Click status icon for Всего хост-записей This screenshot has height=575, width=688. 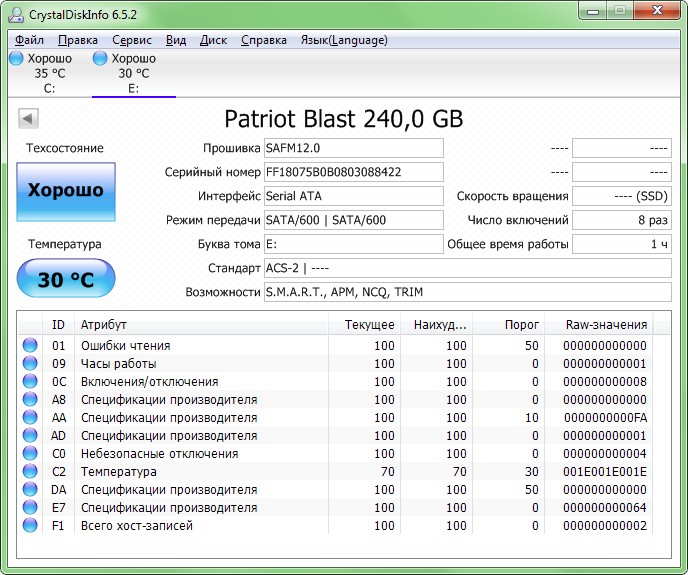[x=30, y=525]
